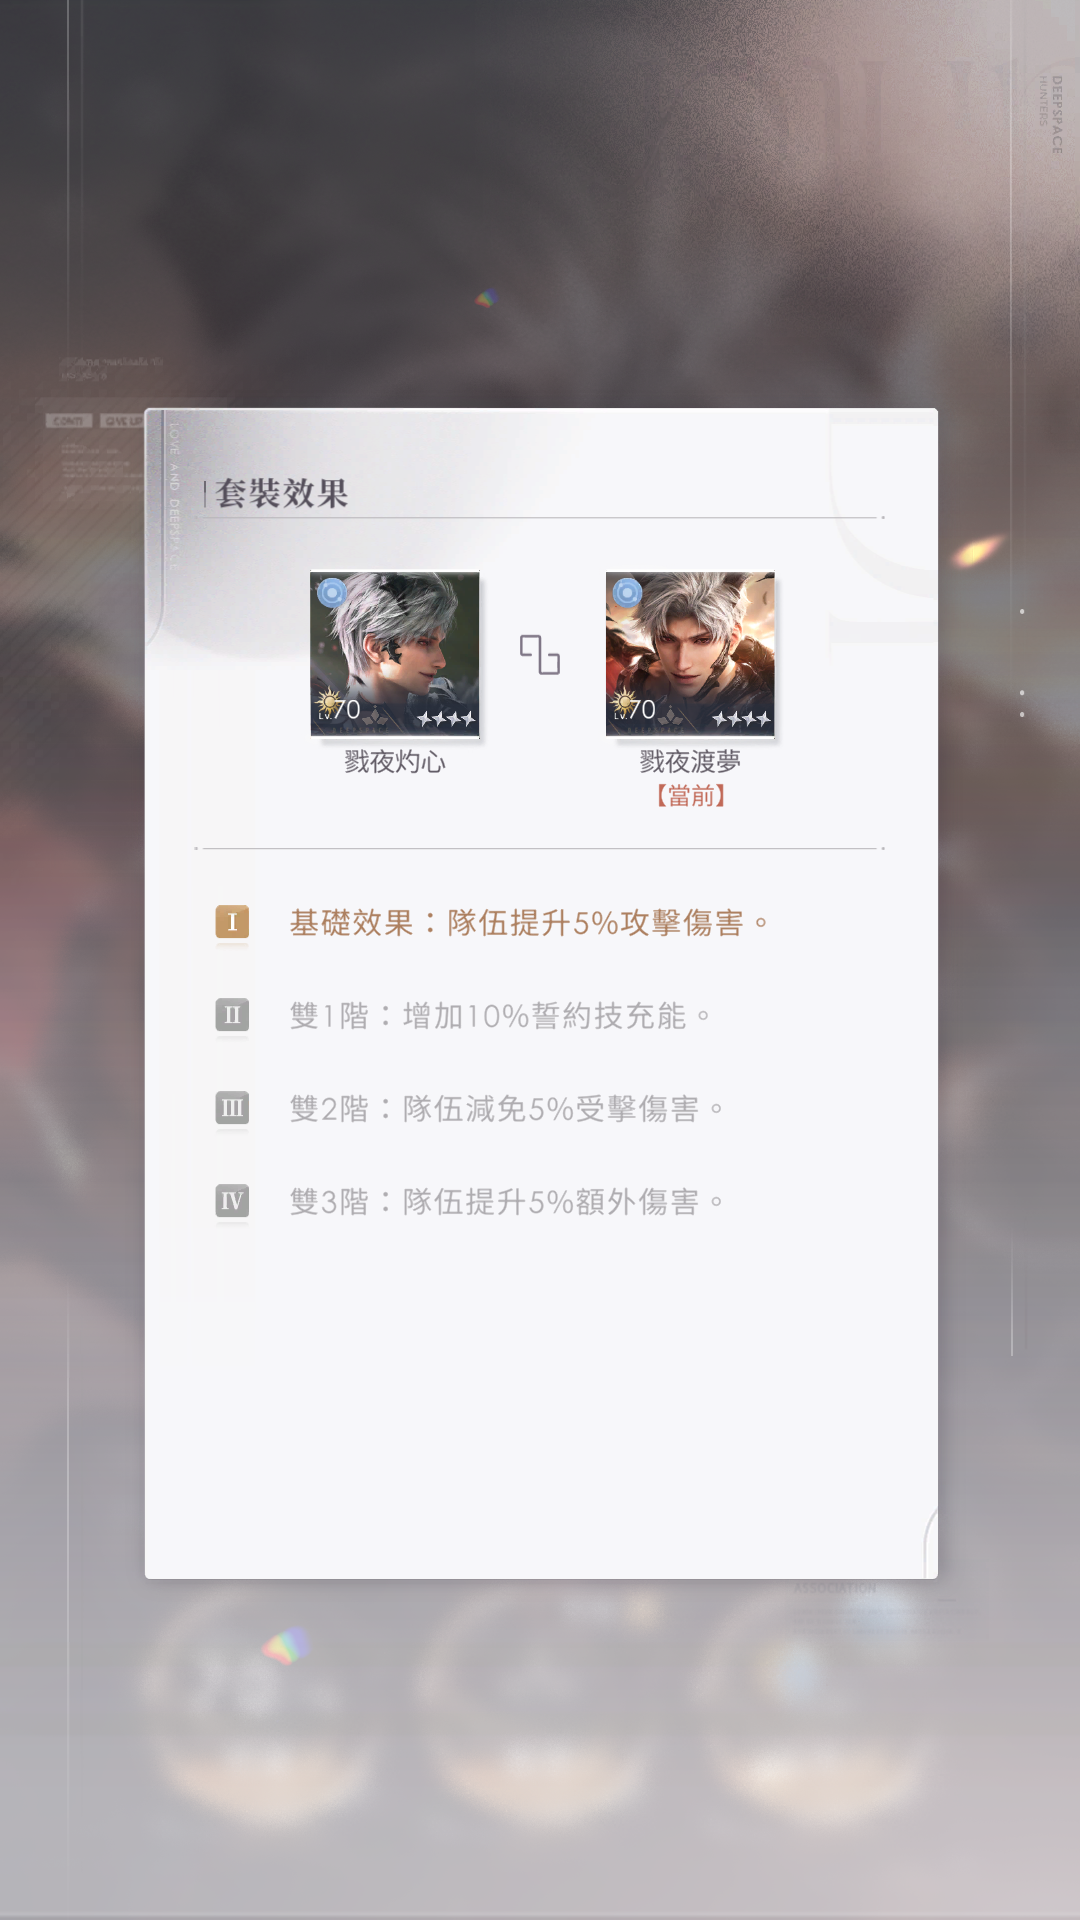Image resolution: width=1080 pixels, height=1920 pixels.
Task: Select the gold tier I badge
Action: click(x=232, y=922)
